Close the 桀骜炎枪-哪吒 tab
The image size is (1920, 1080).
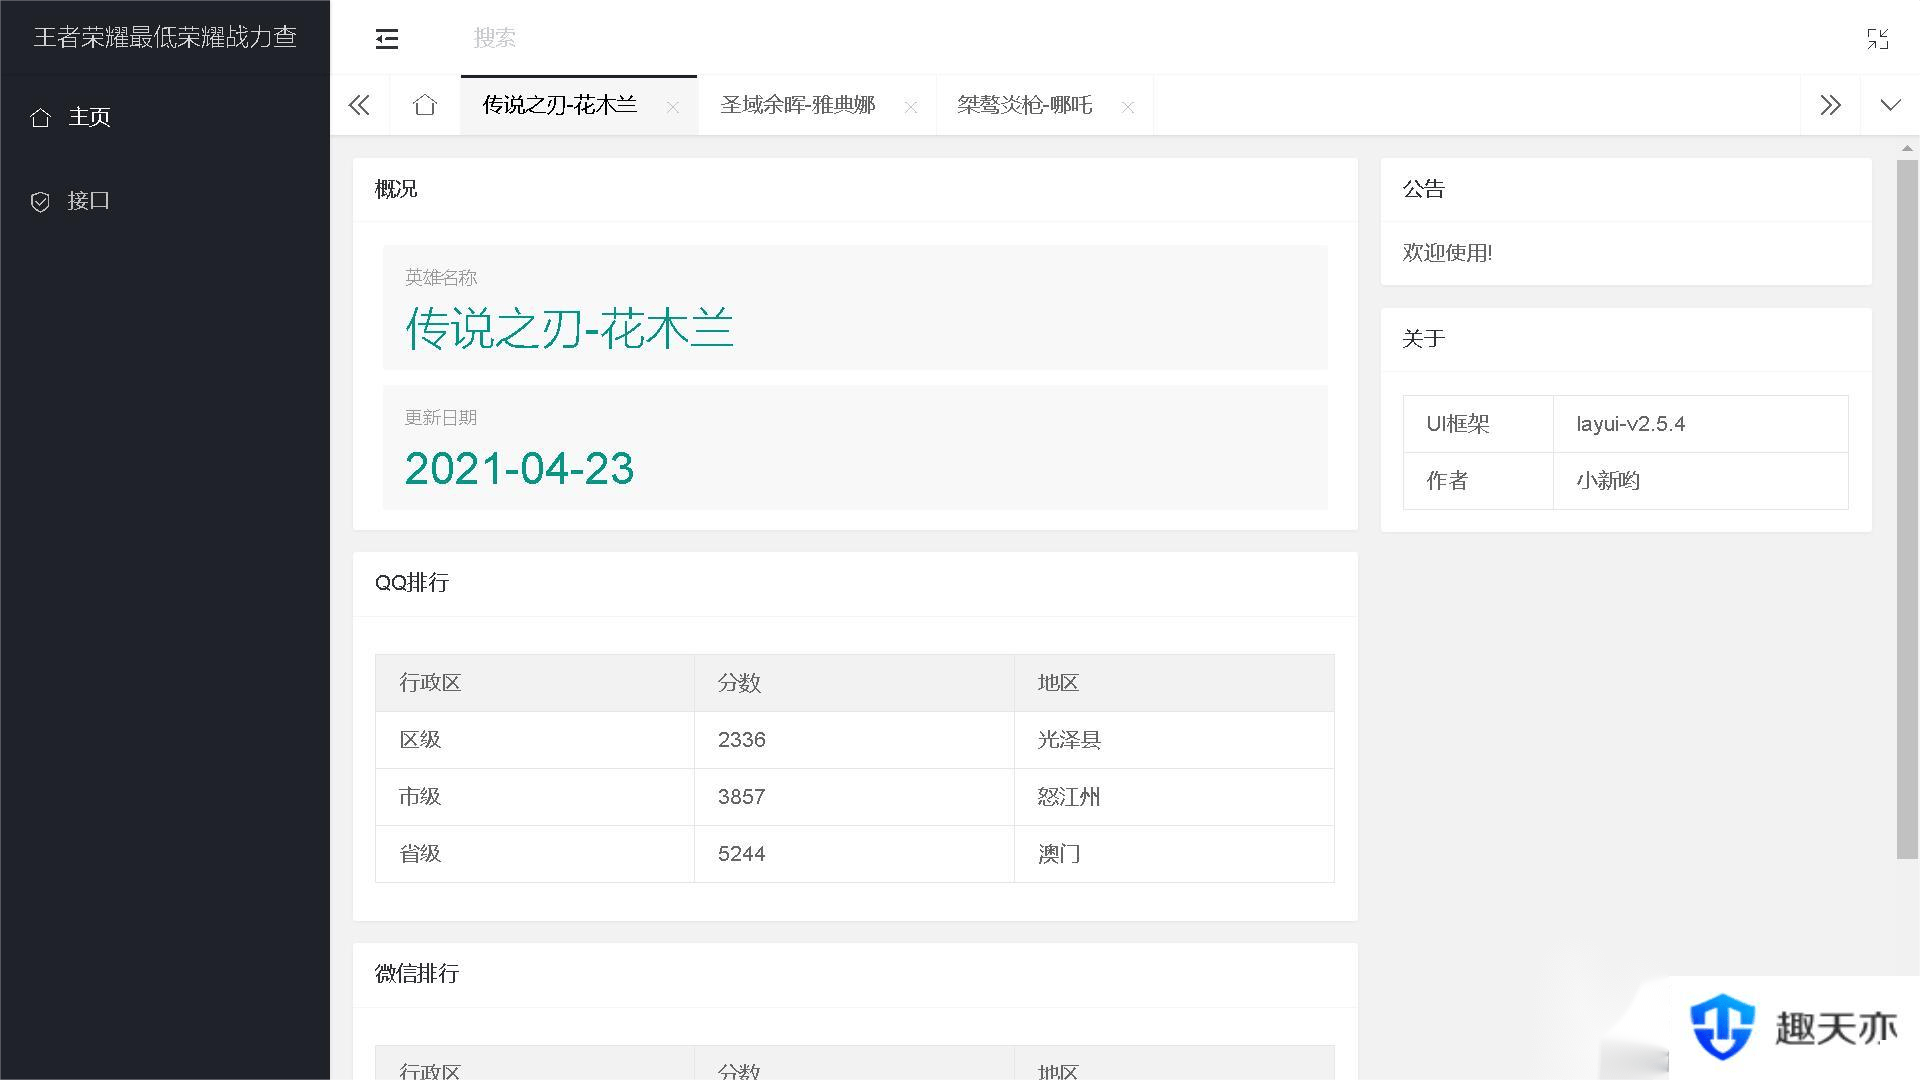(1128, 107)
